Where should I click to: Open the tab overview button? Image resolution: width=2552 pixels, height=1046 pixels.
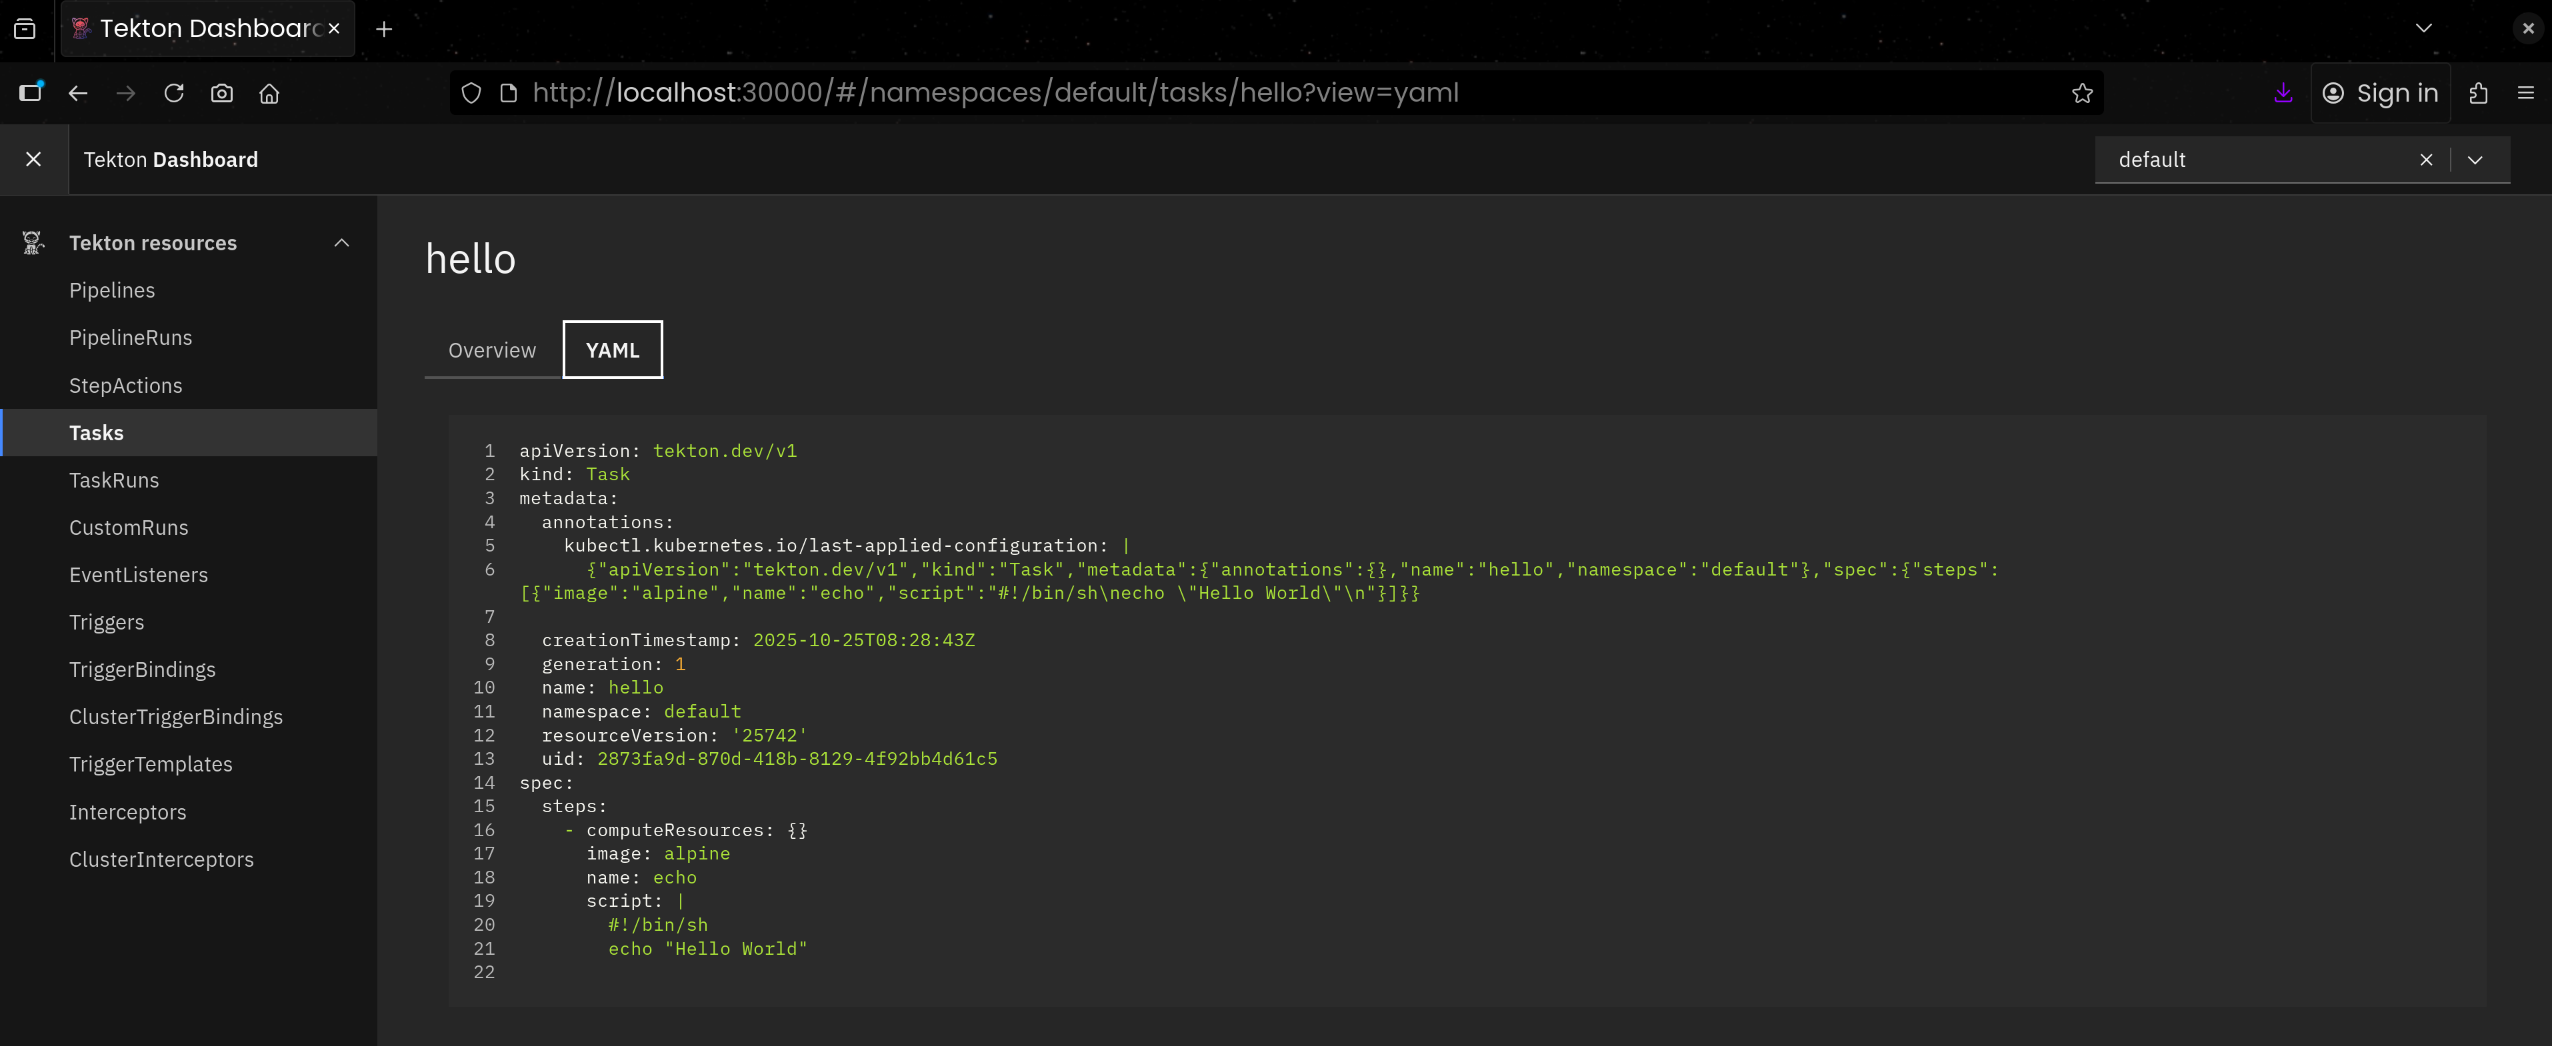pyautogui.click(x=25, y=29)
